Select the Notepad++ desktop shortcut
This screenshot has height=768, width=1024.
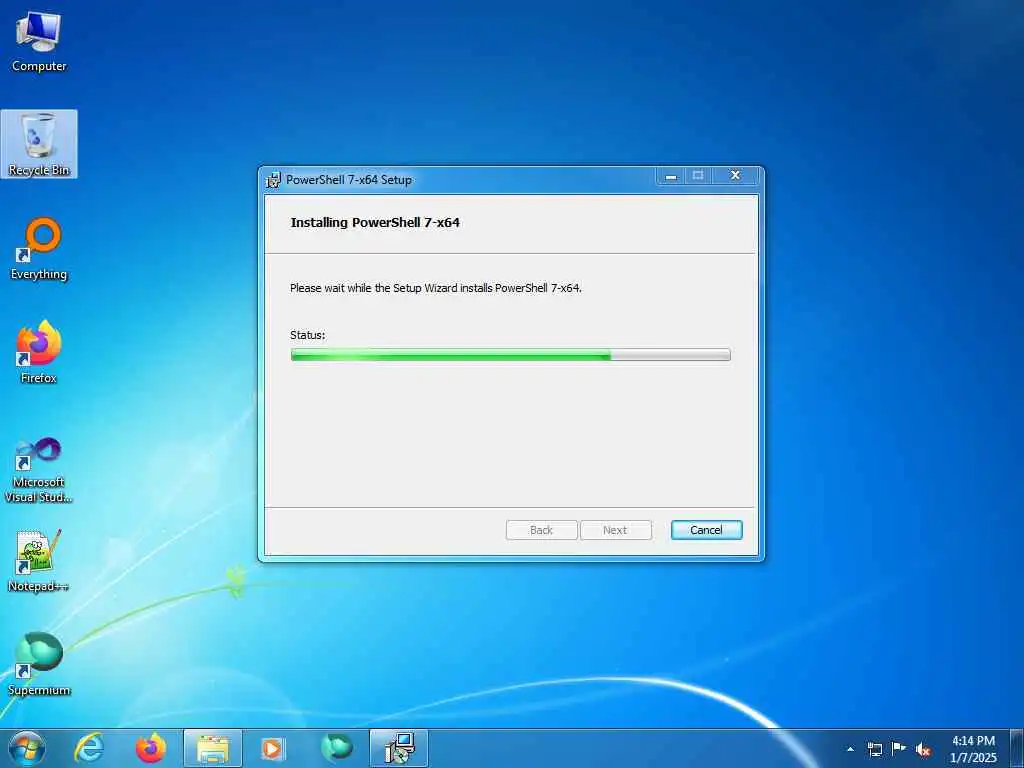tap(39, 560)
